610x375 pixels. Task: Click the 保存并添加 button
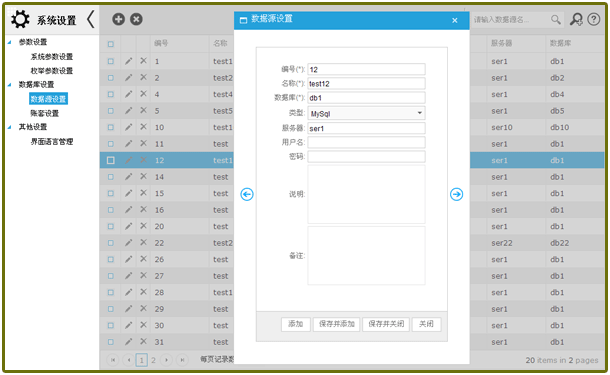[337, 324]
